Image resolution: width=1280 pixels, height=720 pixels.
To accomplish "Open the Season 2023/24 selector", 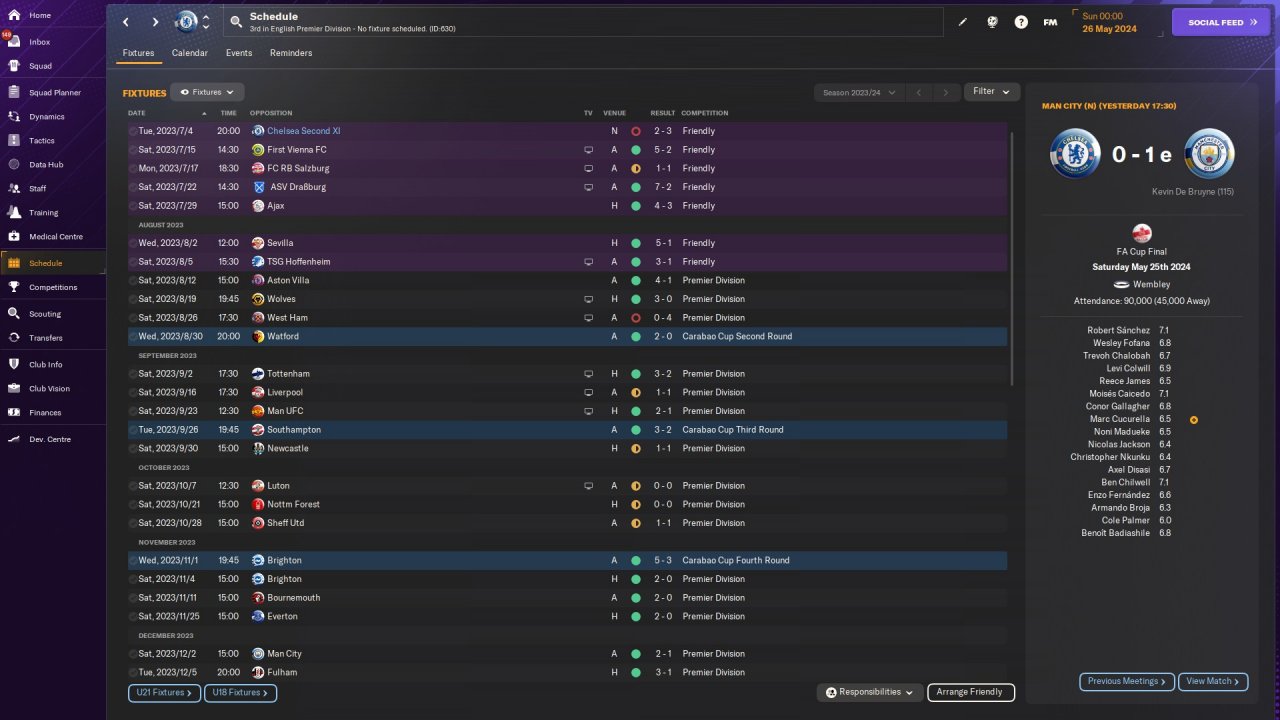I will [x=858, y=93].
